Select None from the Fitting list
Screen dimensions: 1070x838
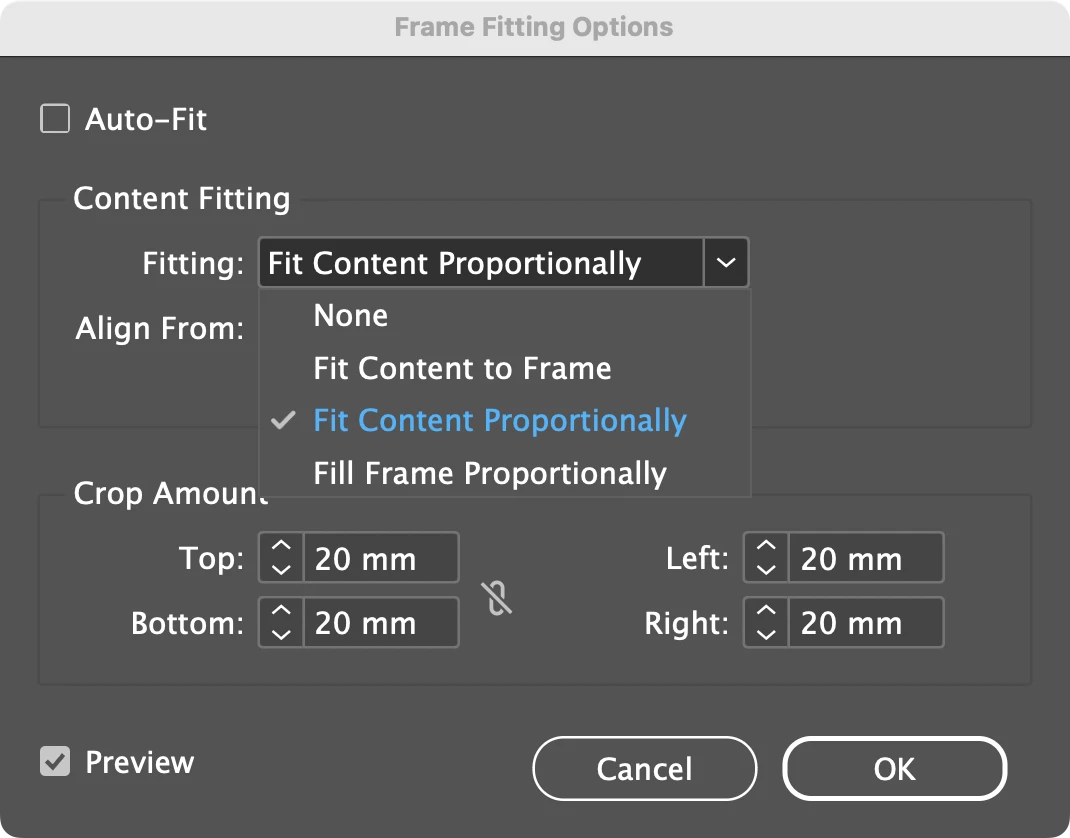click(x=351, y=316)
